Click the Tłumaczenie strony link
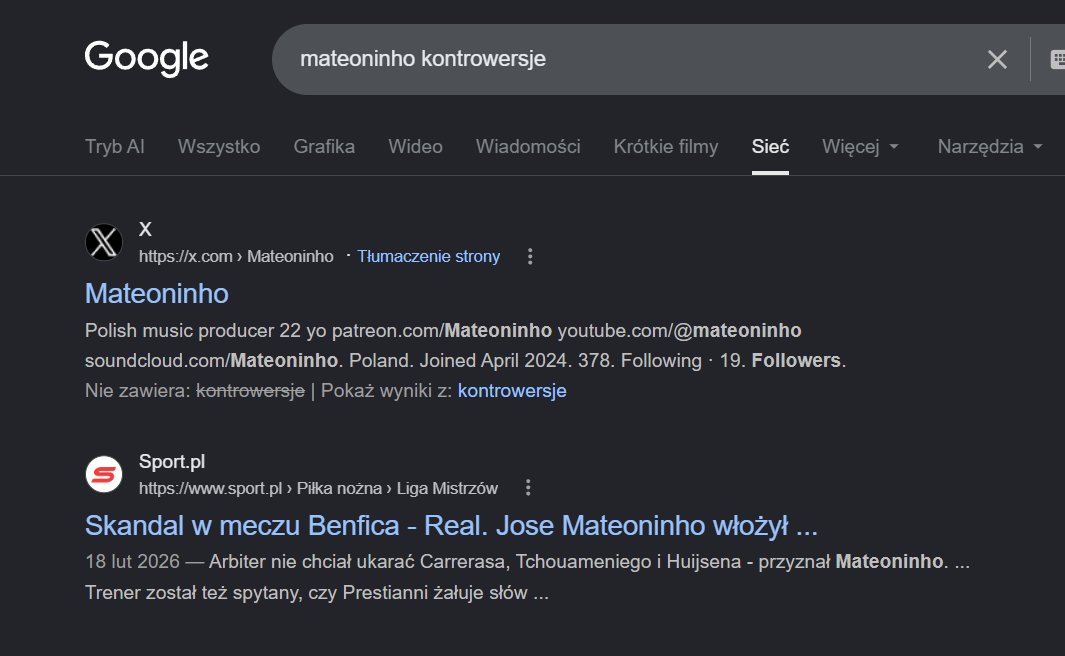Screen dimensions: 1065x656 (x=429, y=256)
